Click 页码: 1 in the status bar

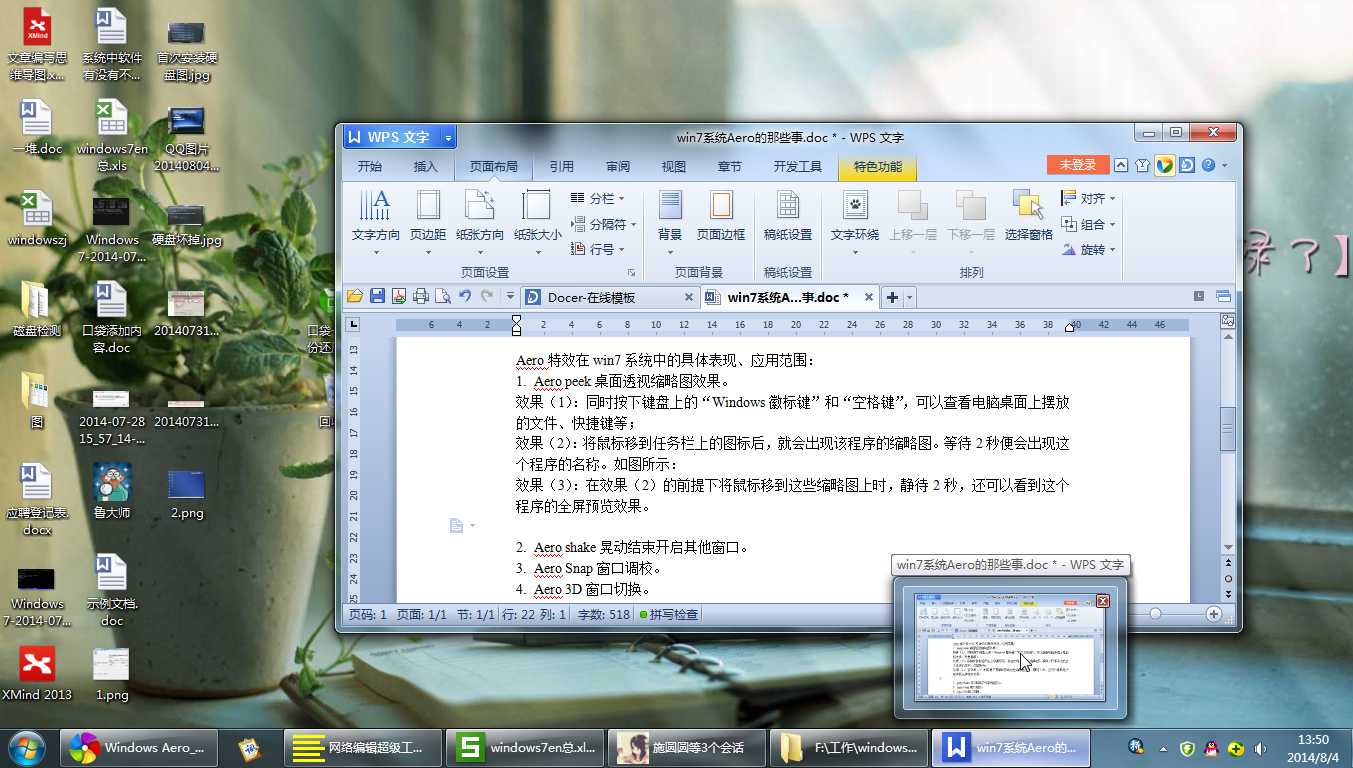point(368,614)
